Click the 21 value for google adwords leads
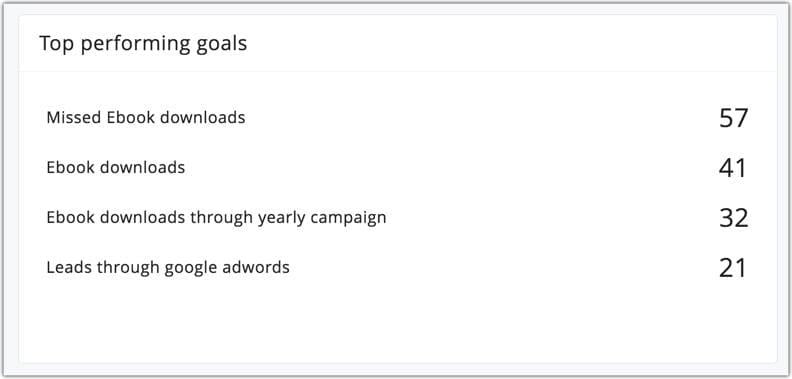This screenshot has width=792, height=379. pyautogui.click(x=732, y=268)
